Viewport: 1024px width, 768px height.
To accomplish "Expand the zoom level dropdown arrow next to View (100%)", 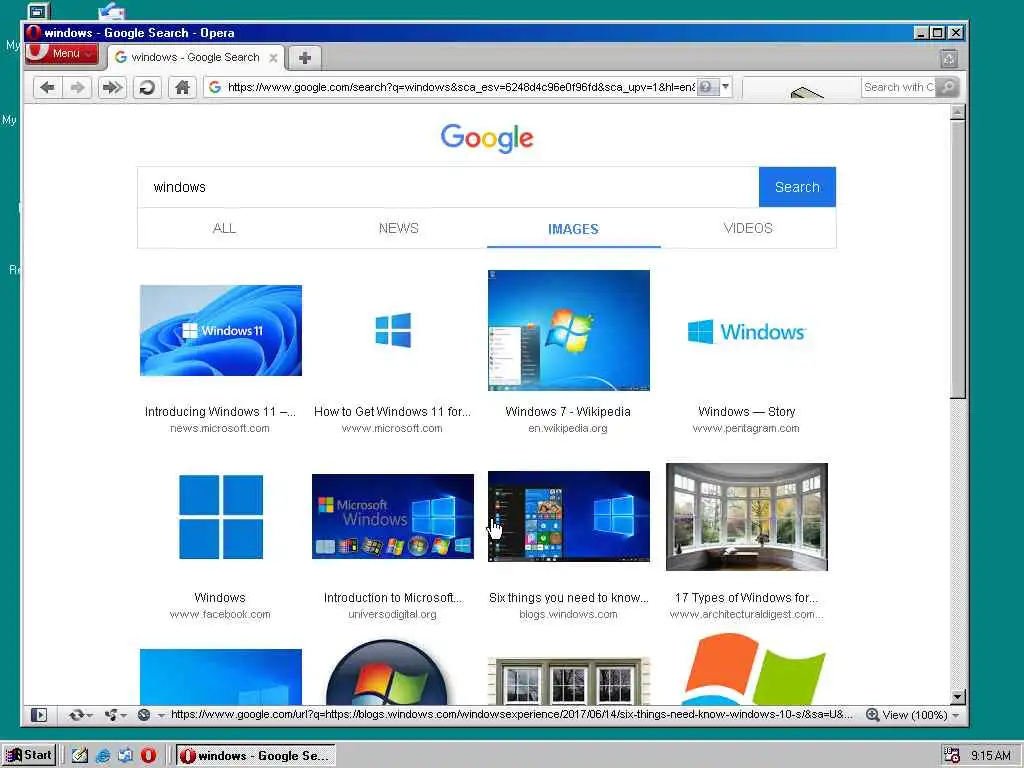I will coord(956,716).
